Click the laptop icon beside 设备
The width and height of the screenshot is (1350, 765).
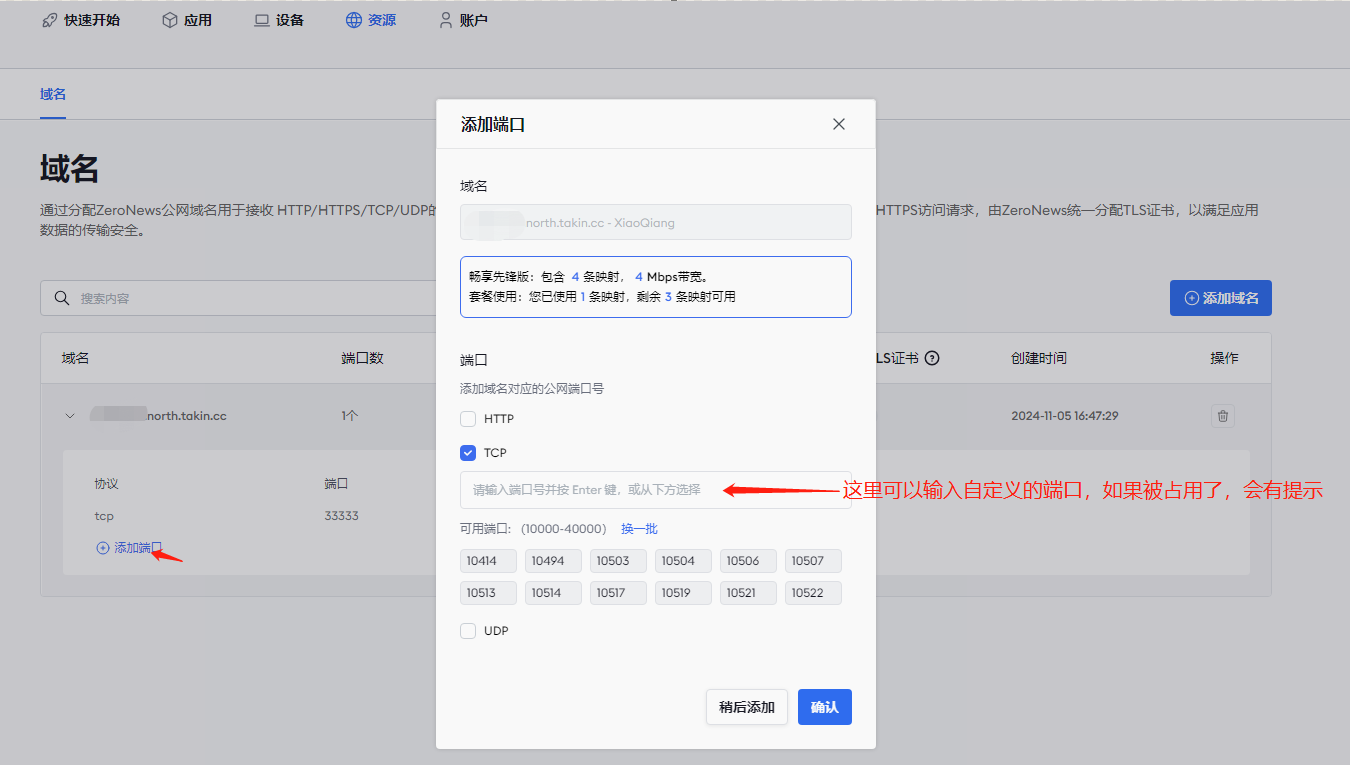(x=262, y=20)
